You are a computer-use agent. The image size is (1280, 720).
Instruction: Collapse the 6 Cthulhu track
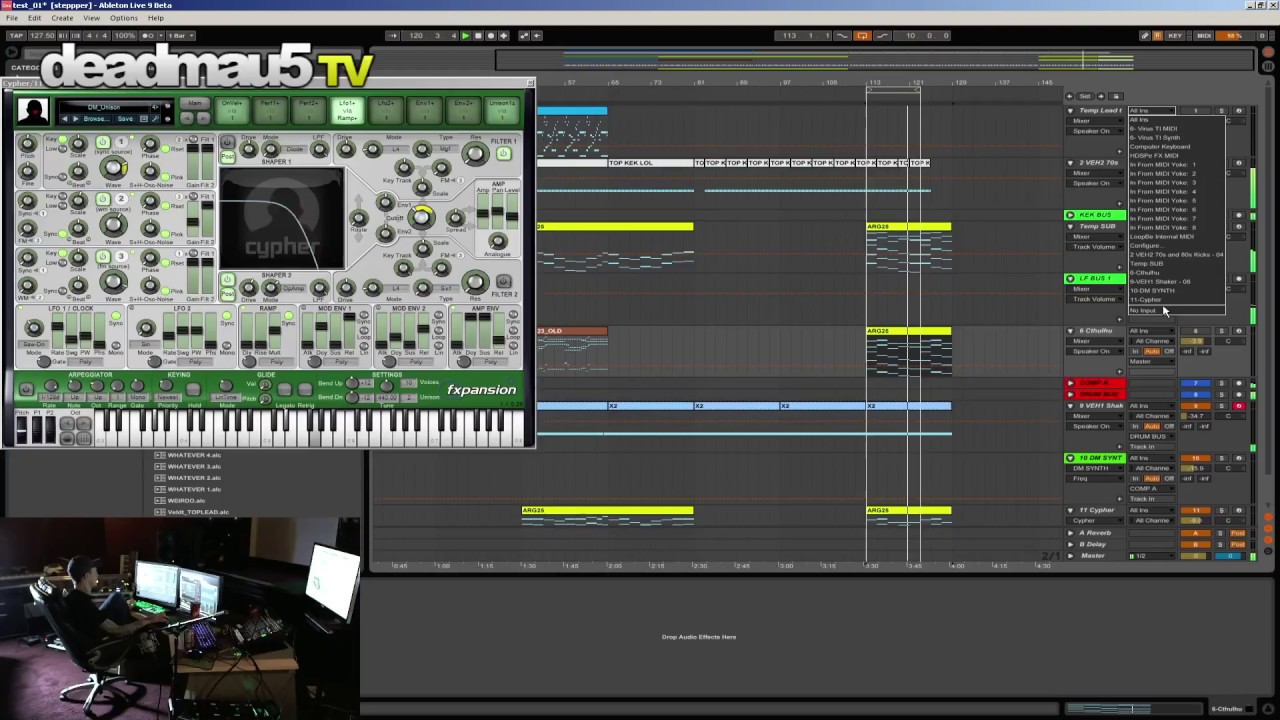[1071, 331]
